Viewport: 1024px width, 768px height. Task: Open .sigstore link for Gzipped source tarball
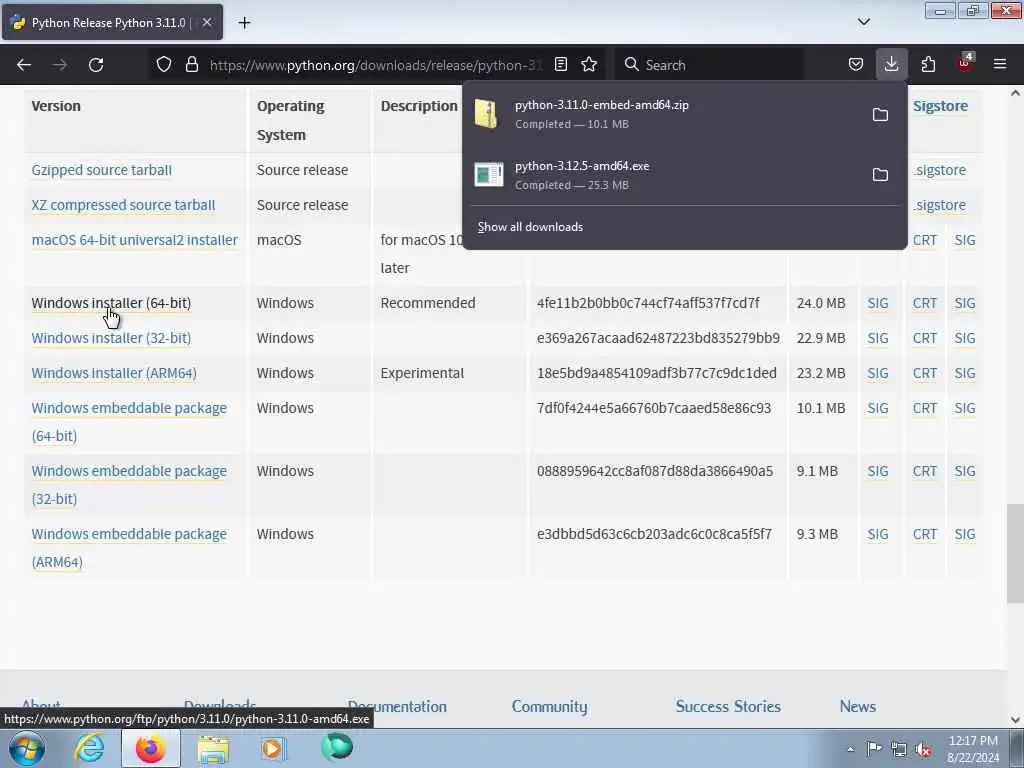[940, 170]
